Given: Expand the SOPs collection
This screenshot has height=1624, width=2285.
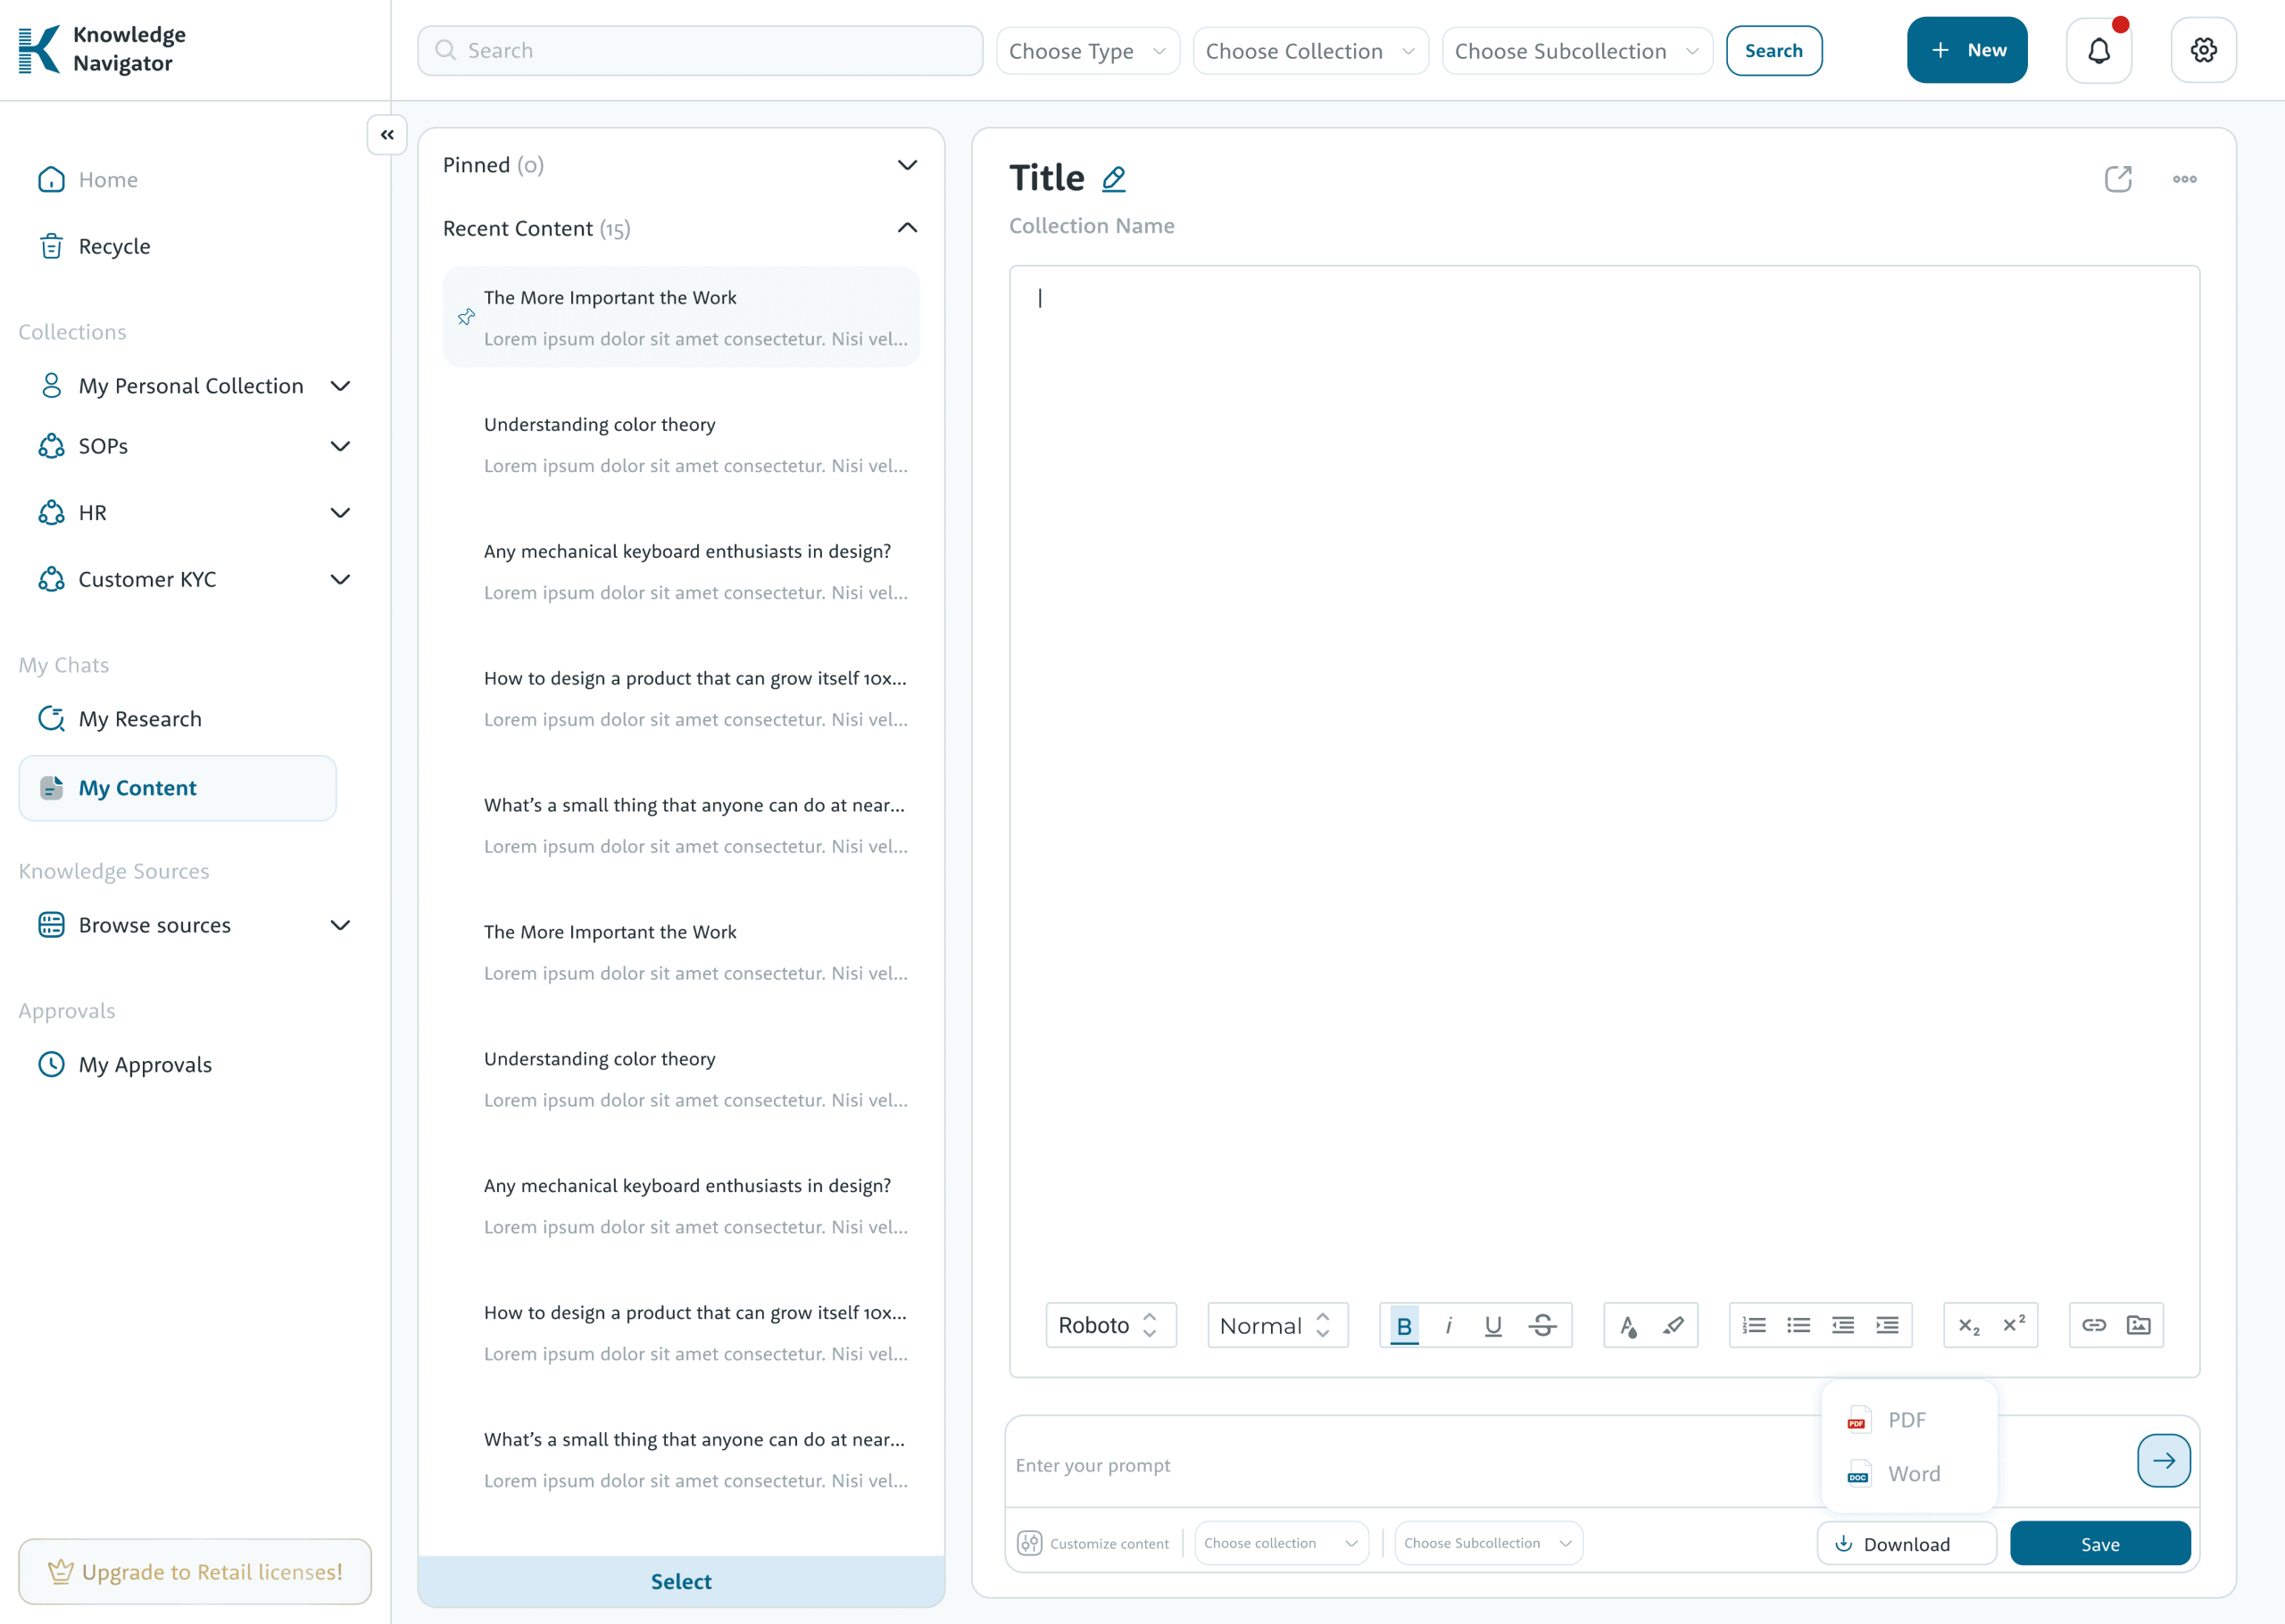Looking at the screenshot, I should click(x=340, y=446).
